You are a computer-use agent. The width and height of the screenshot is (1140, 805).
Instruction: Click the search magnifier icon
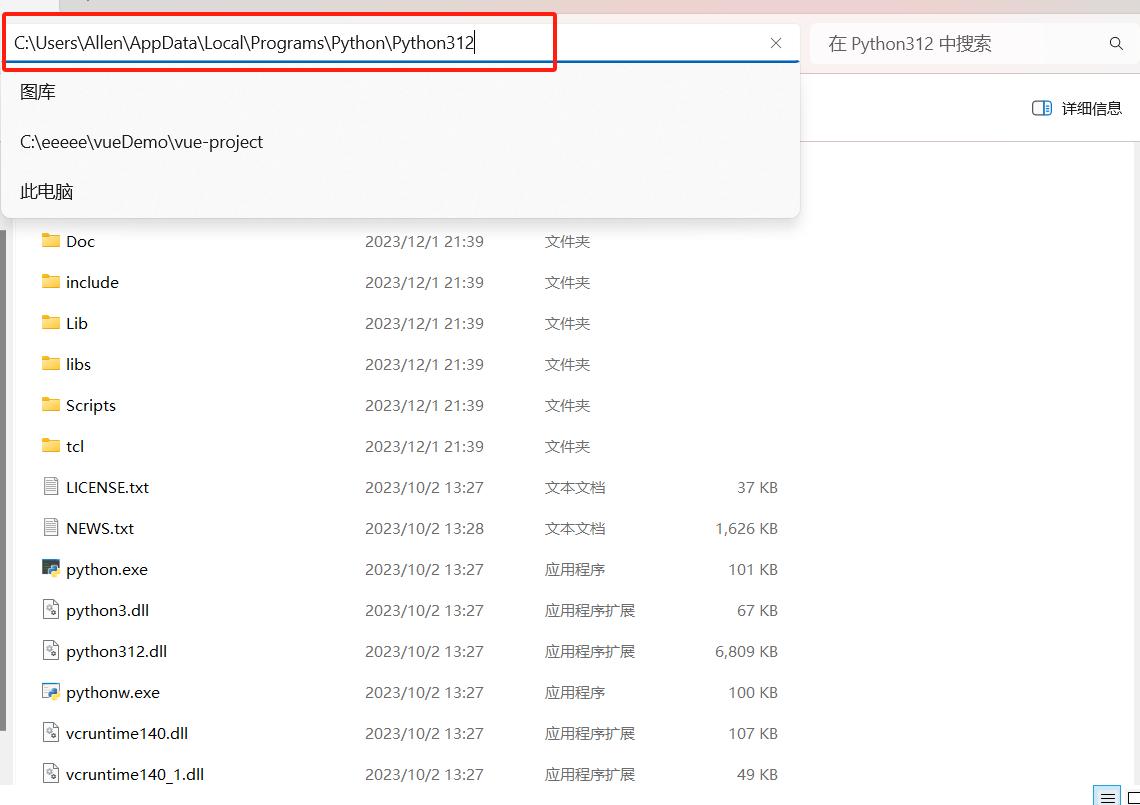tap(1116, 44)
